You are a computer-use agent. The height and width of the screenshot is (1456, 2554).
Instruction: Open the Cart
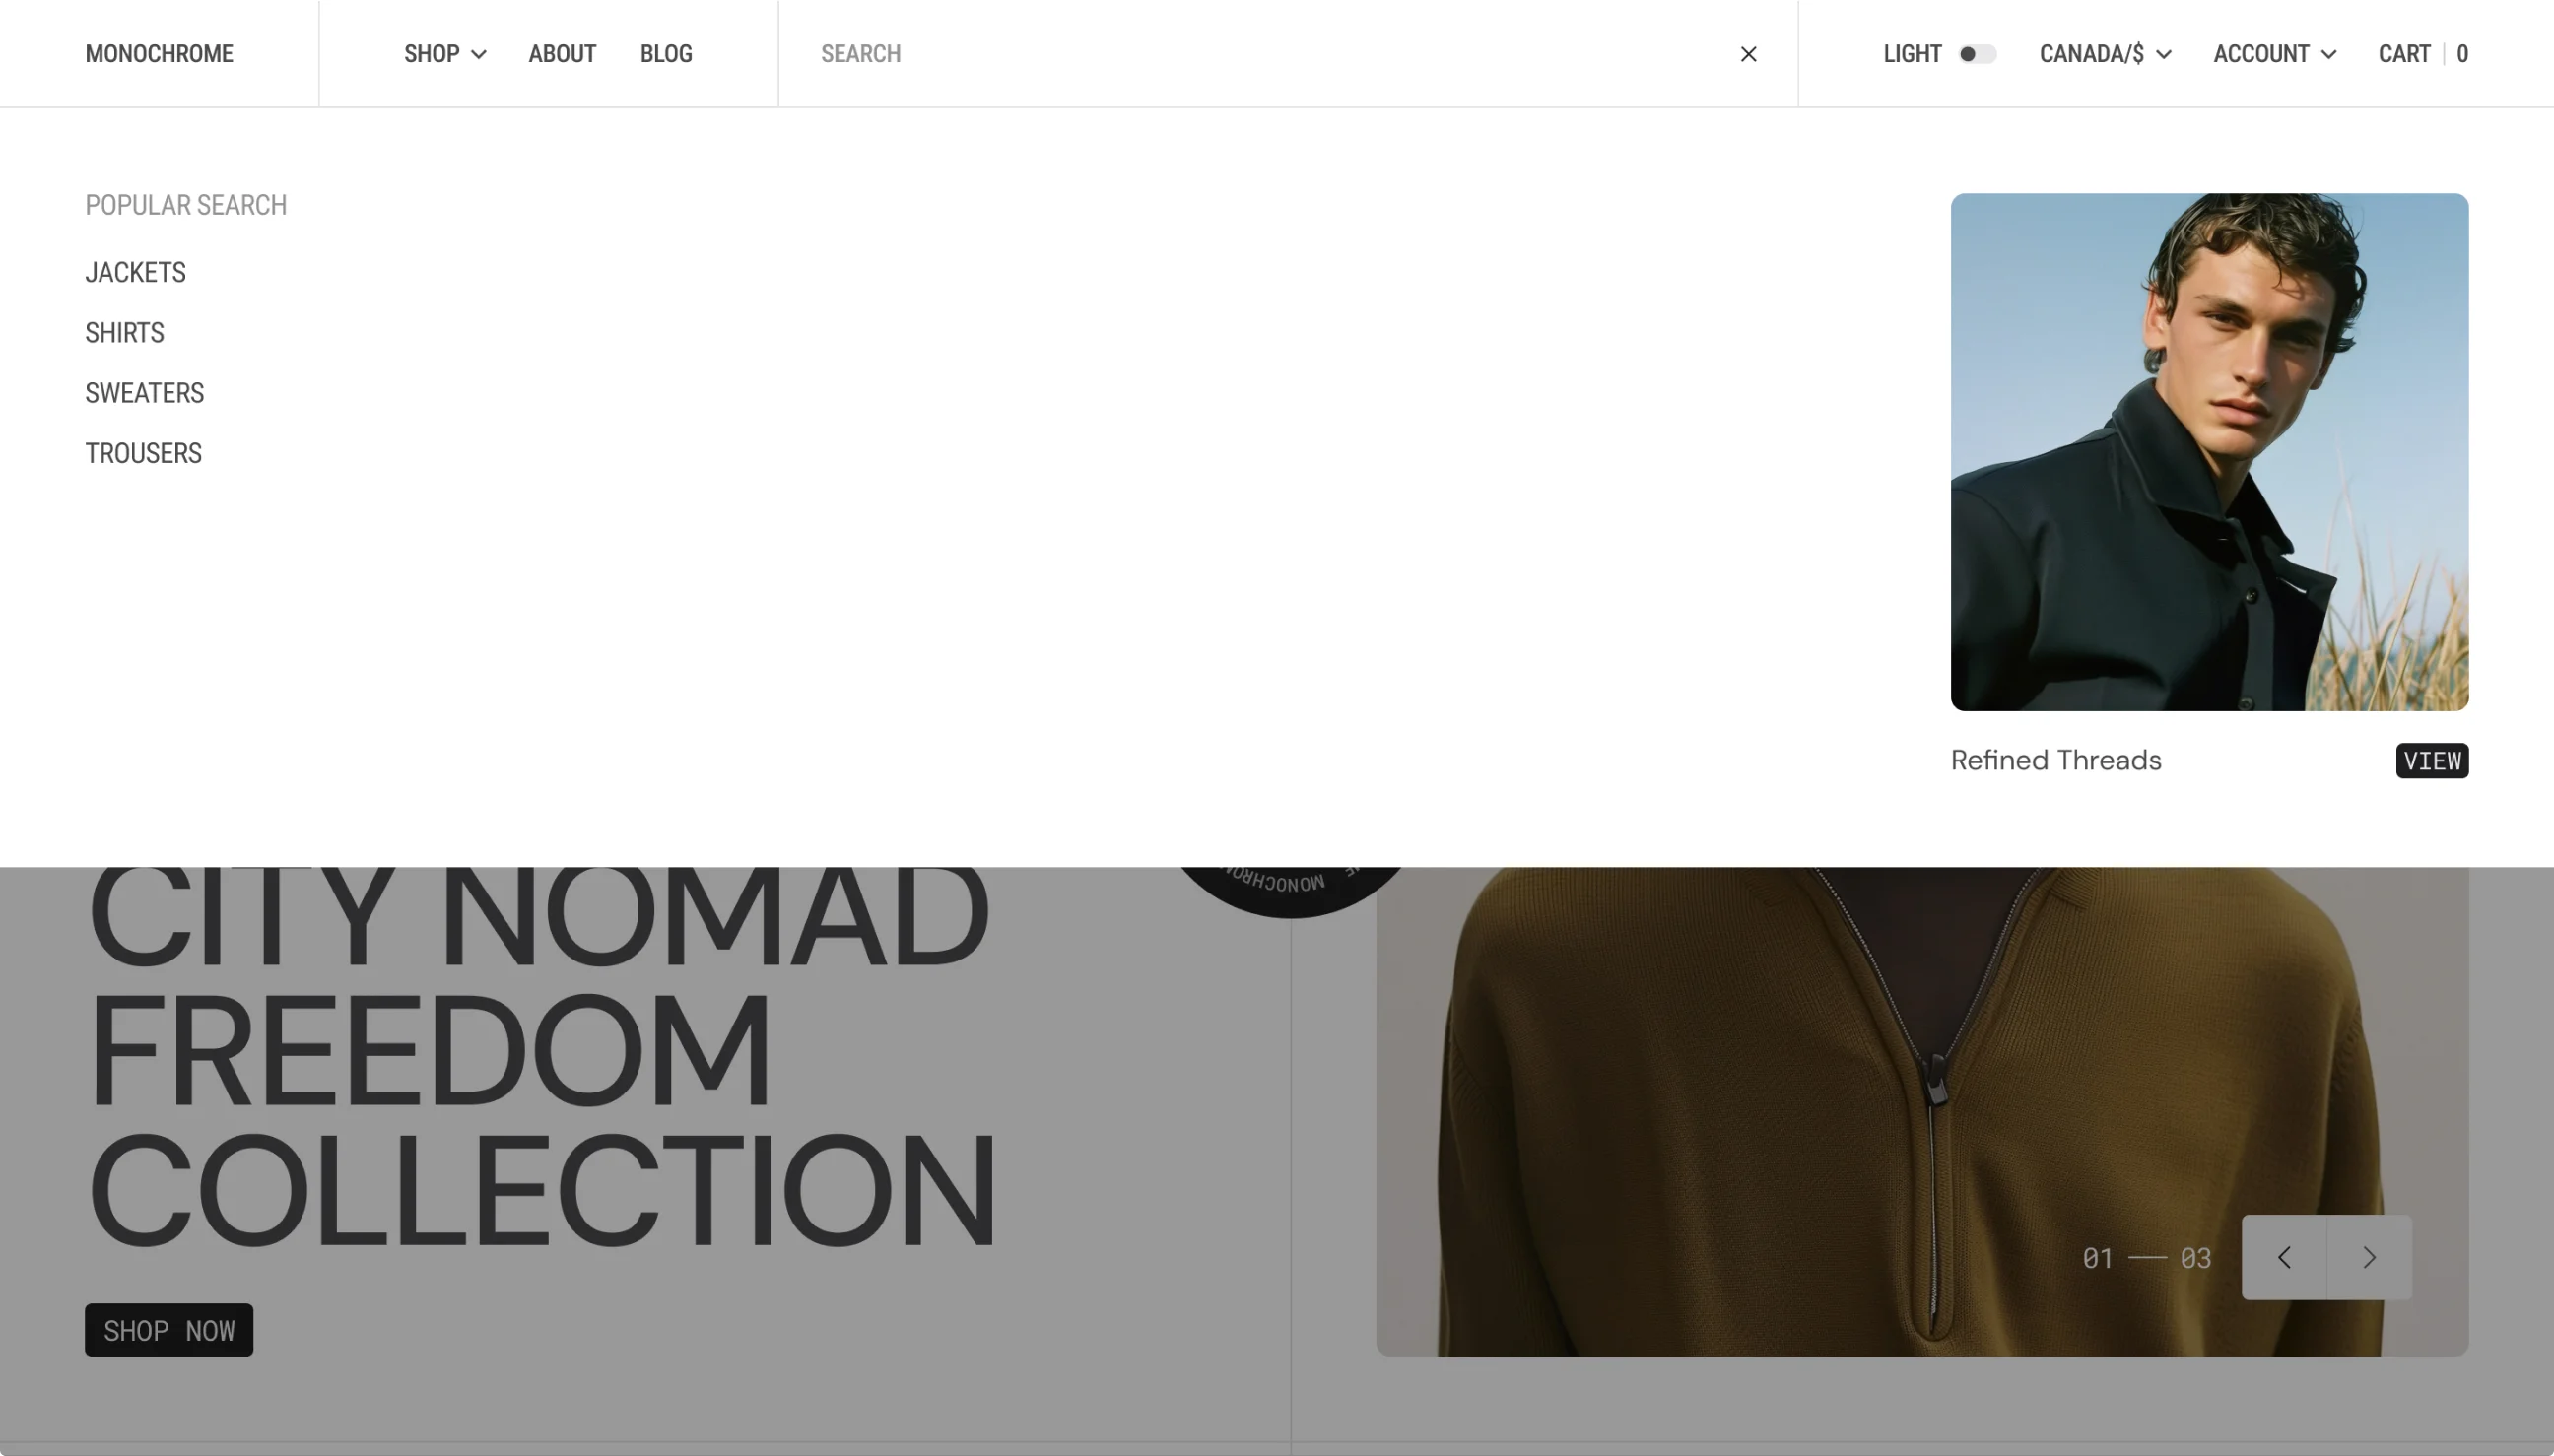2422,54
